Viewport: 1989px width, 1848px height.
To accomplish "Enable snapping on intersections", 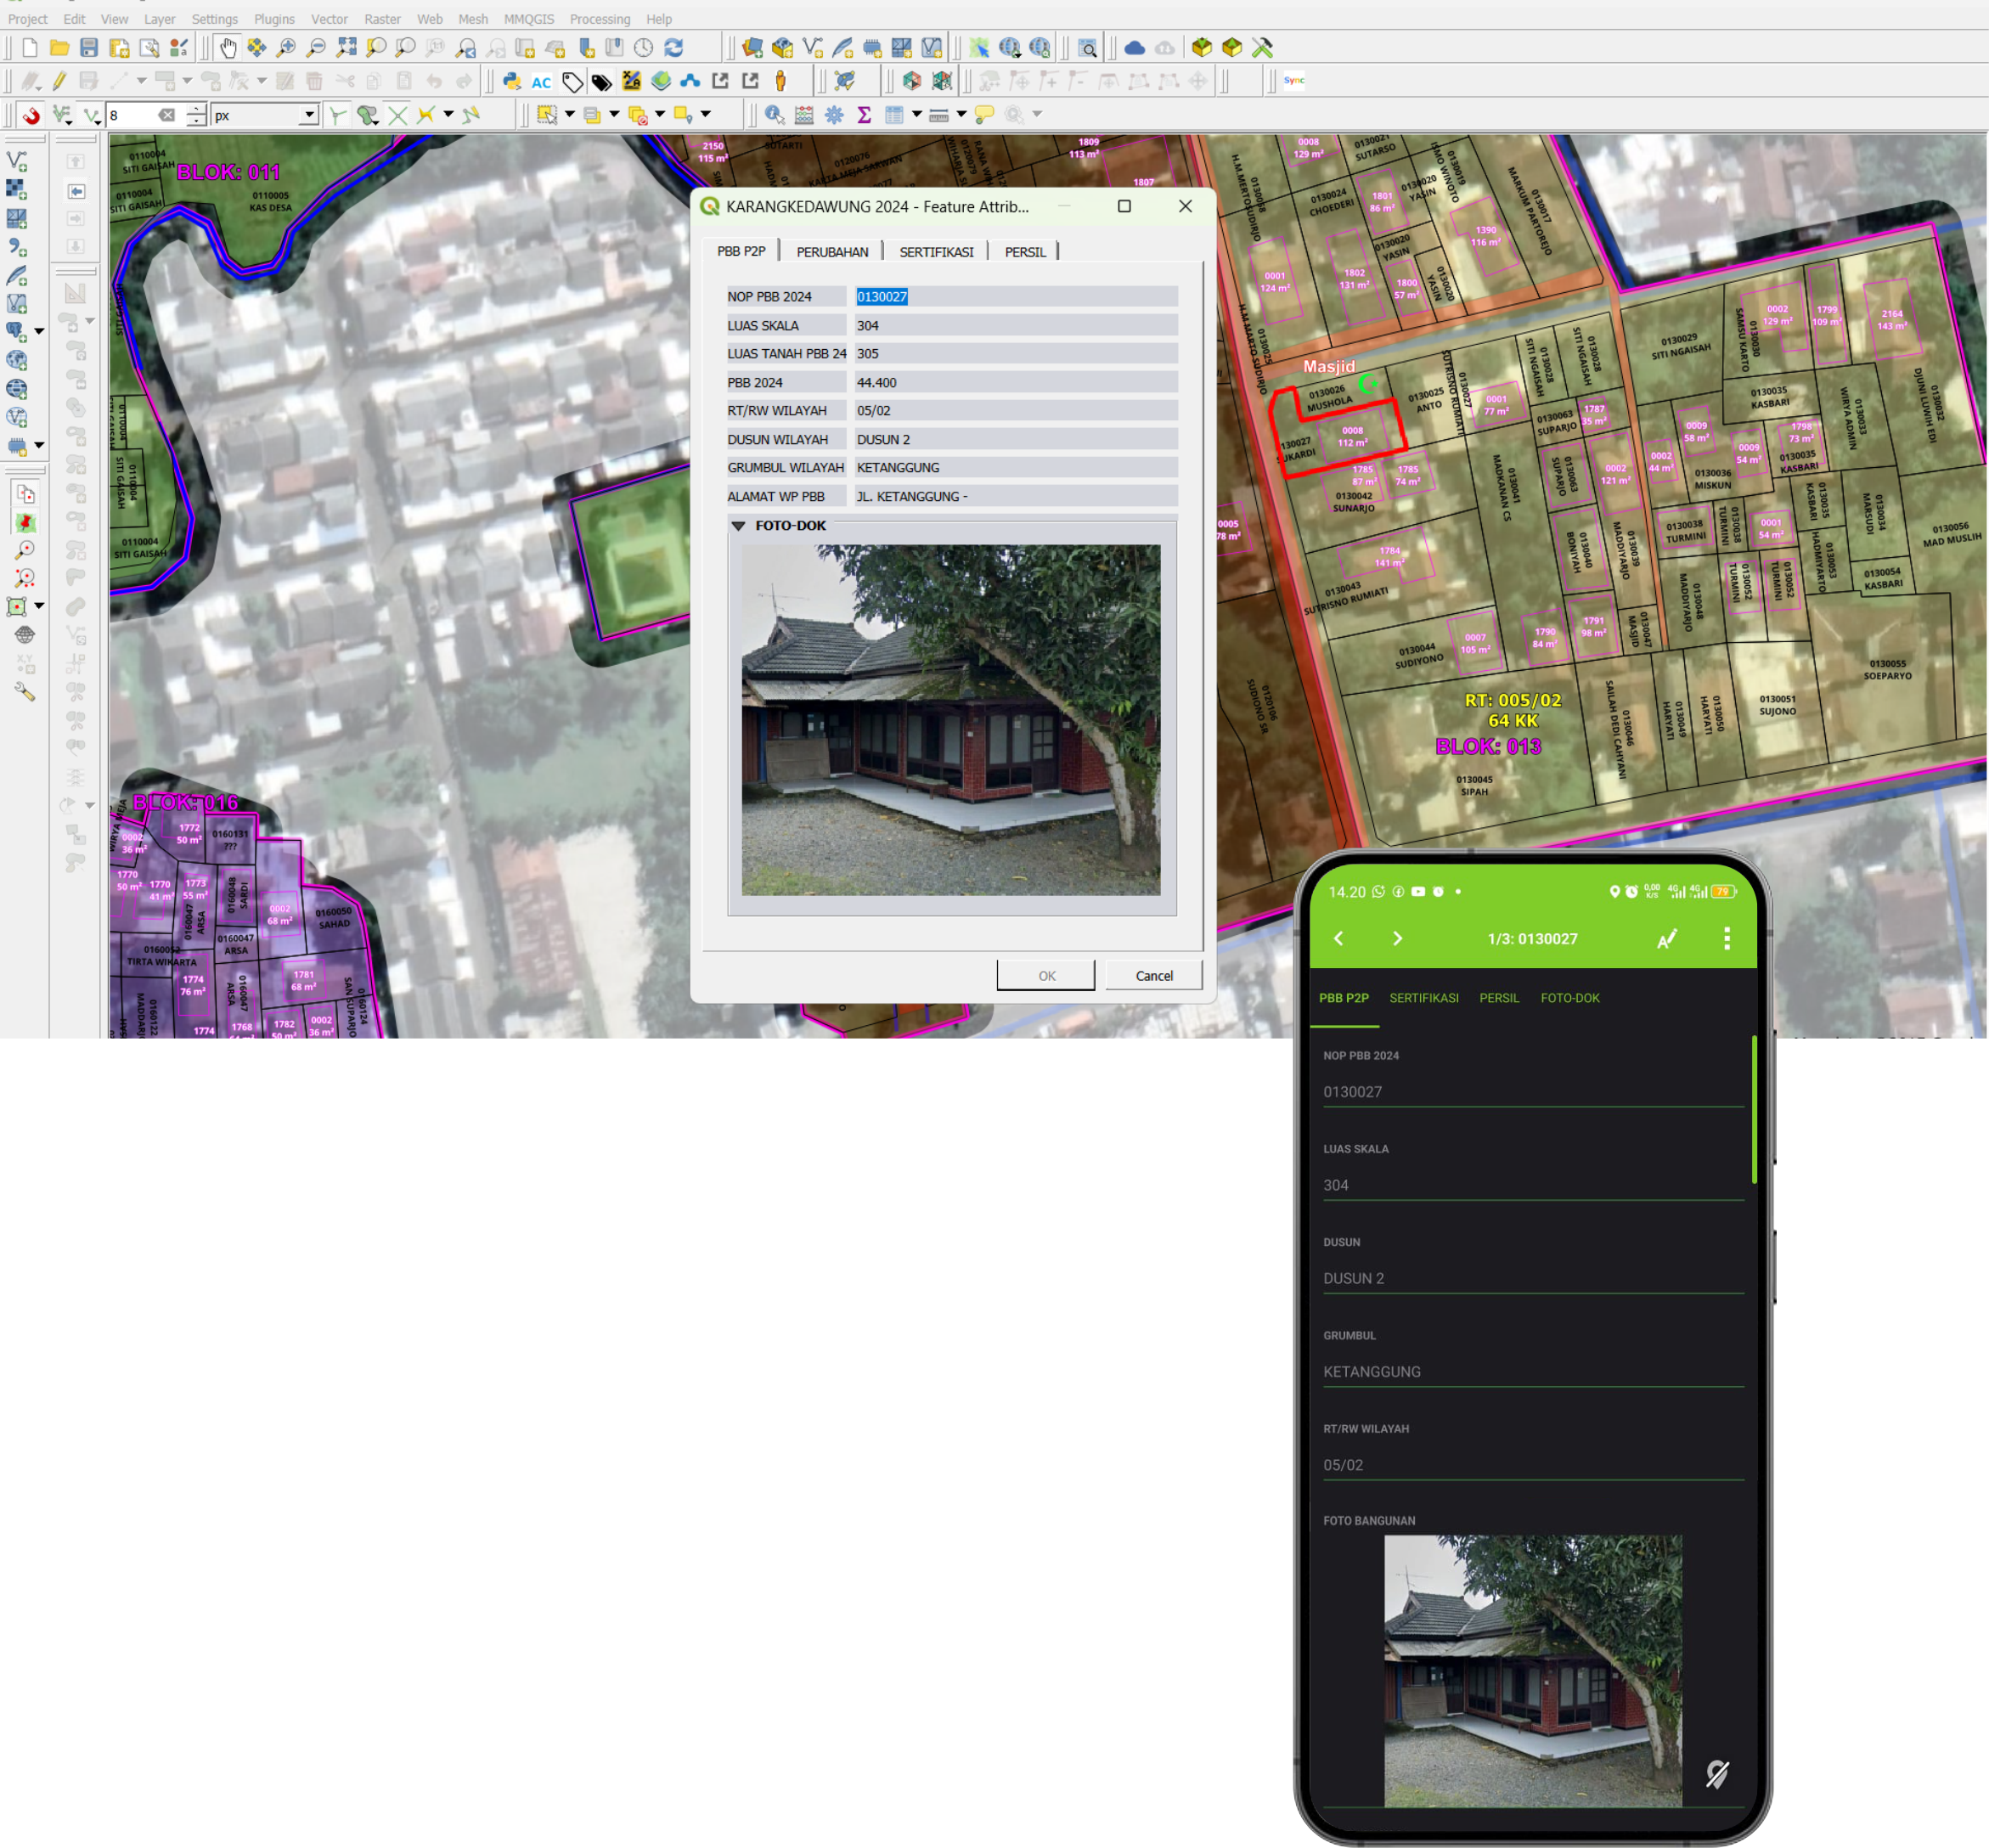I will (398, 115).
